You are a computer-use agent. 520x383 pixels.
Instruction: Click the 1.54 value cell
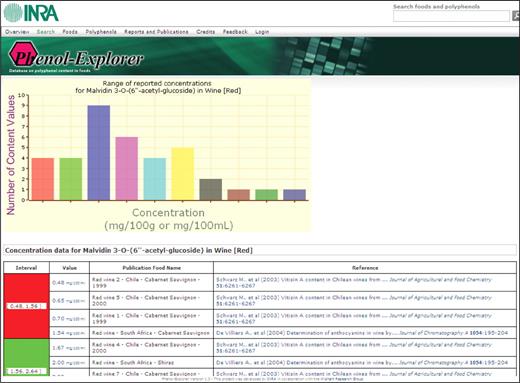coord(69,333)
